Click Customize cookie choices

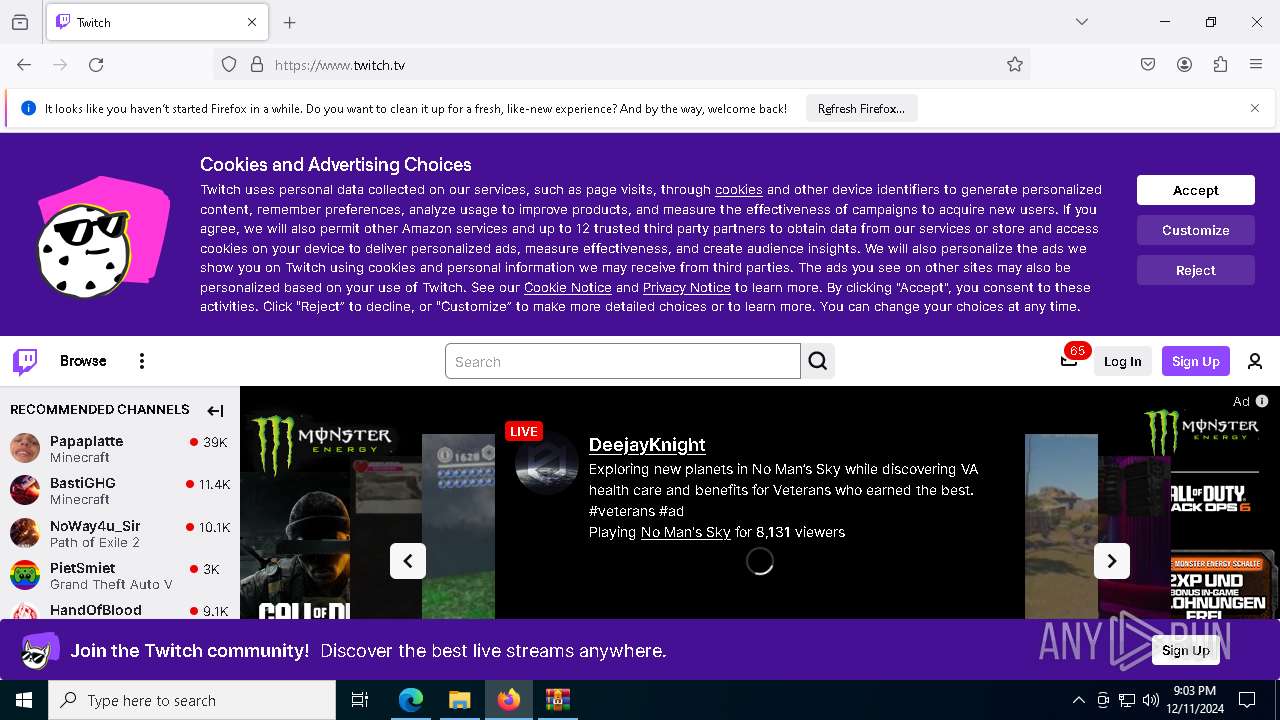point(1196,230)
